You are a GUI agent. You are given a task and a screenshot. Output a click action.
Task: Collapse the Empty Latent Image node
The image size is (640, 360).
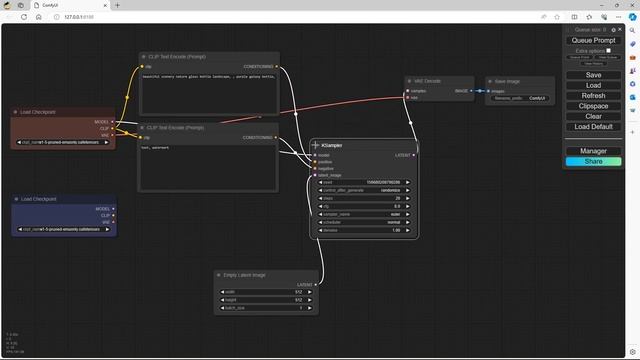tap(219, 275)
